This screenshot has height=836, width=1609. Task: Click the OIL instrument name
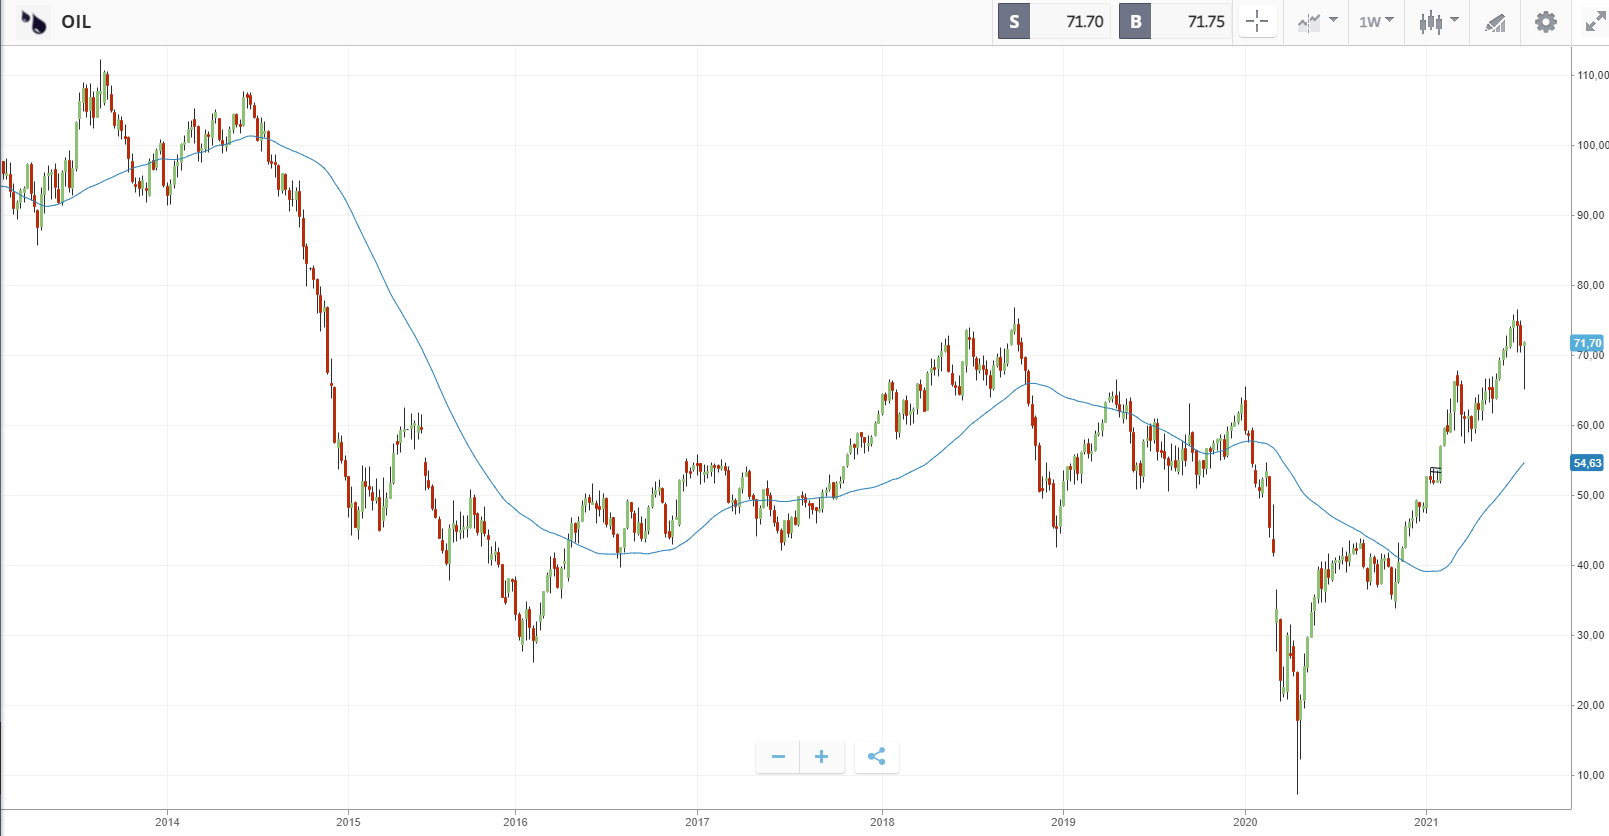point(76,22)
